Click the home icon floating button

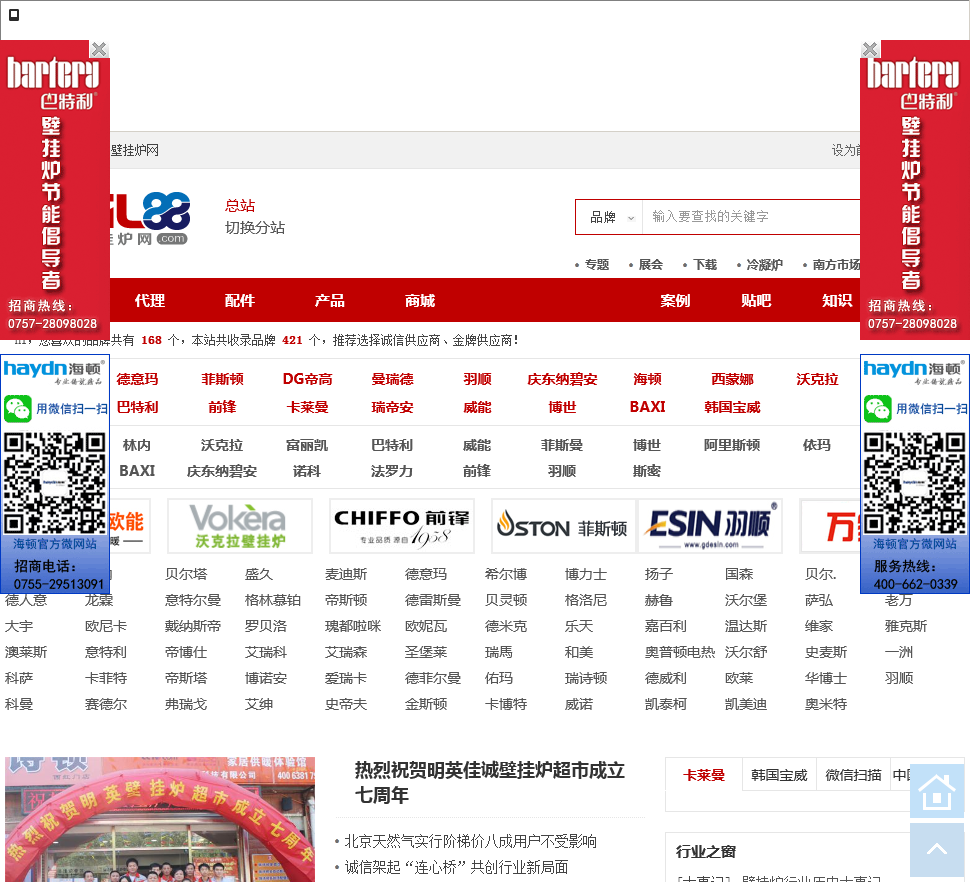pos(937,790)
